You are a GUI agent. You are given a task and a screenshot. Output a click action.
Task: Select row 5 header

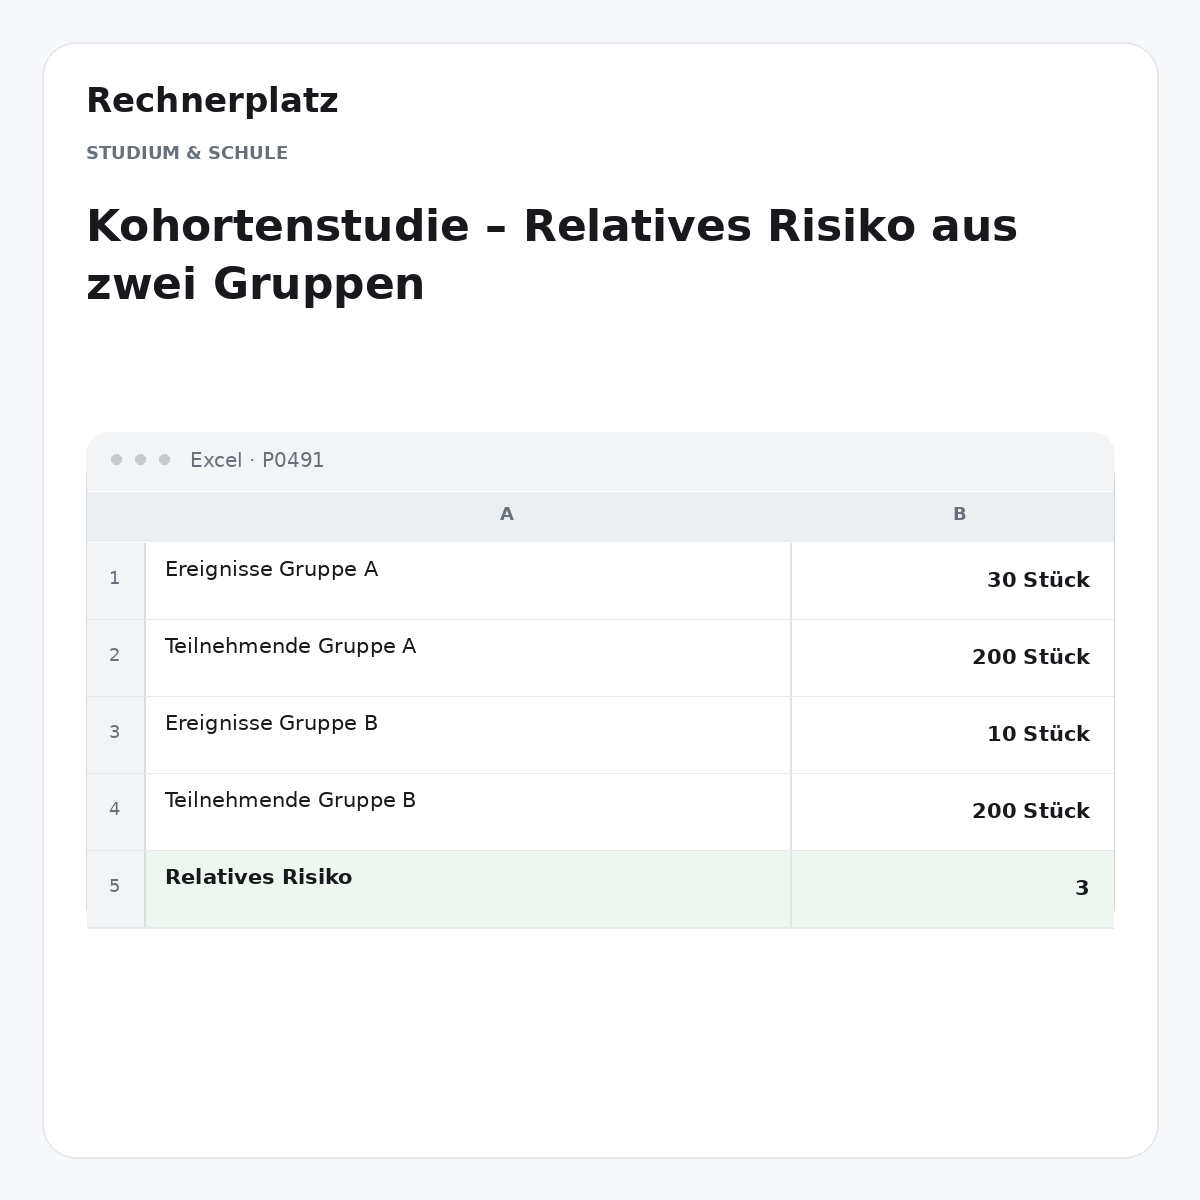pyautogui.click(x=115, y=888)
